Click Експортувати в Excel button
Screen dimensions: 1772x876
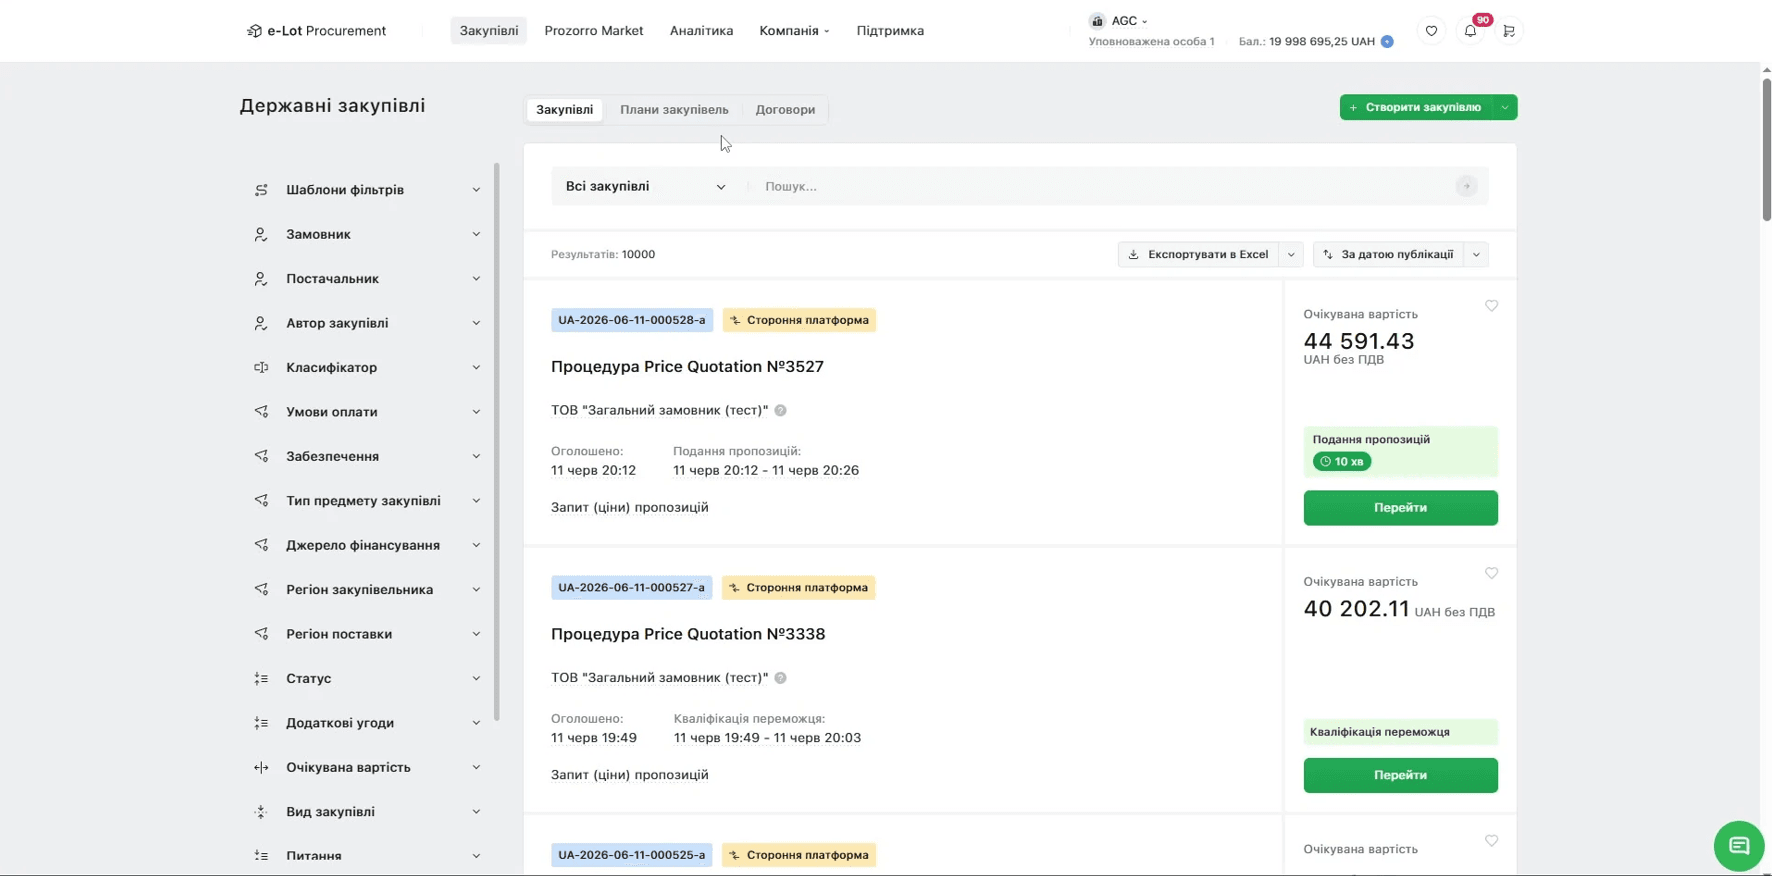pyautogui.click(x=1198, y=255)
